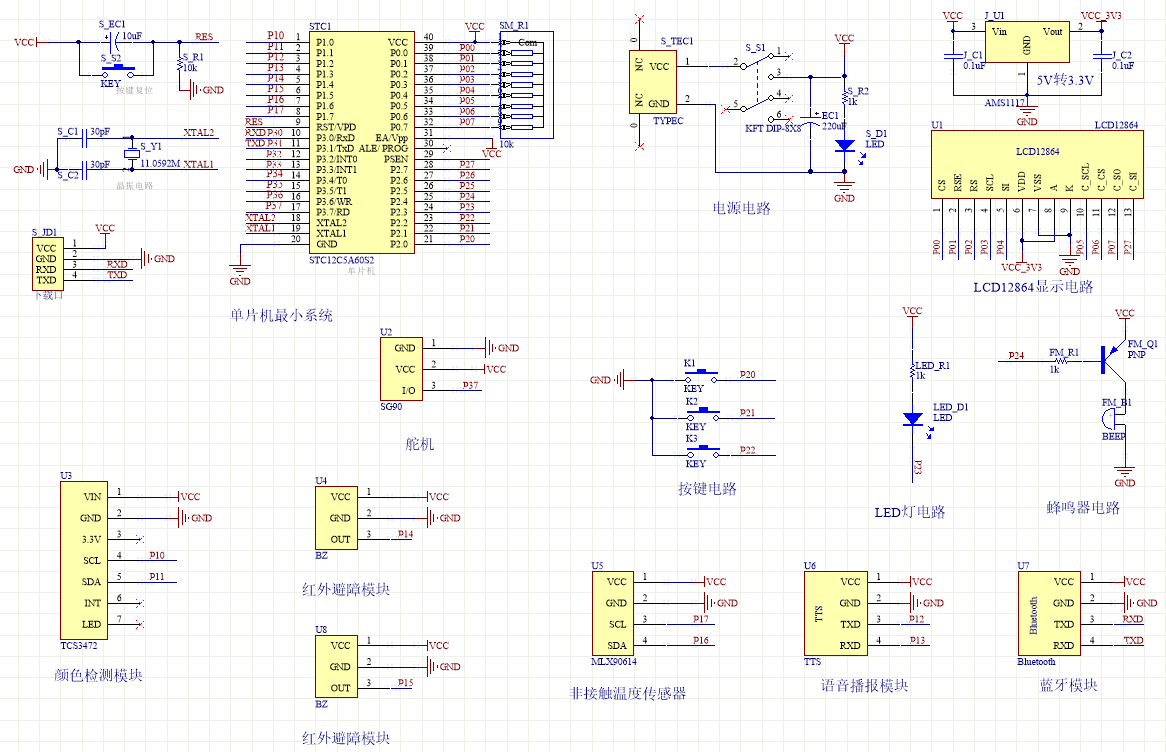Click the MLX90614 temperature sensor block

coord(617,613)
